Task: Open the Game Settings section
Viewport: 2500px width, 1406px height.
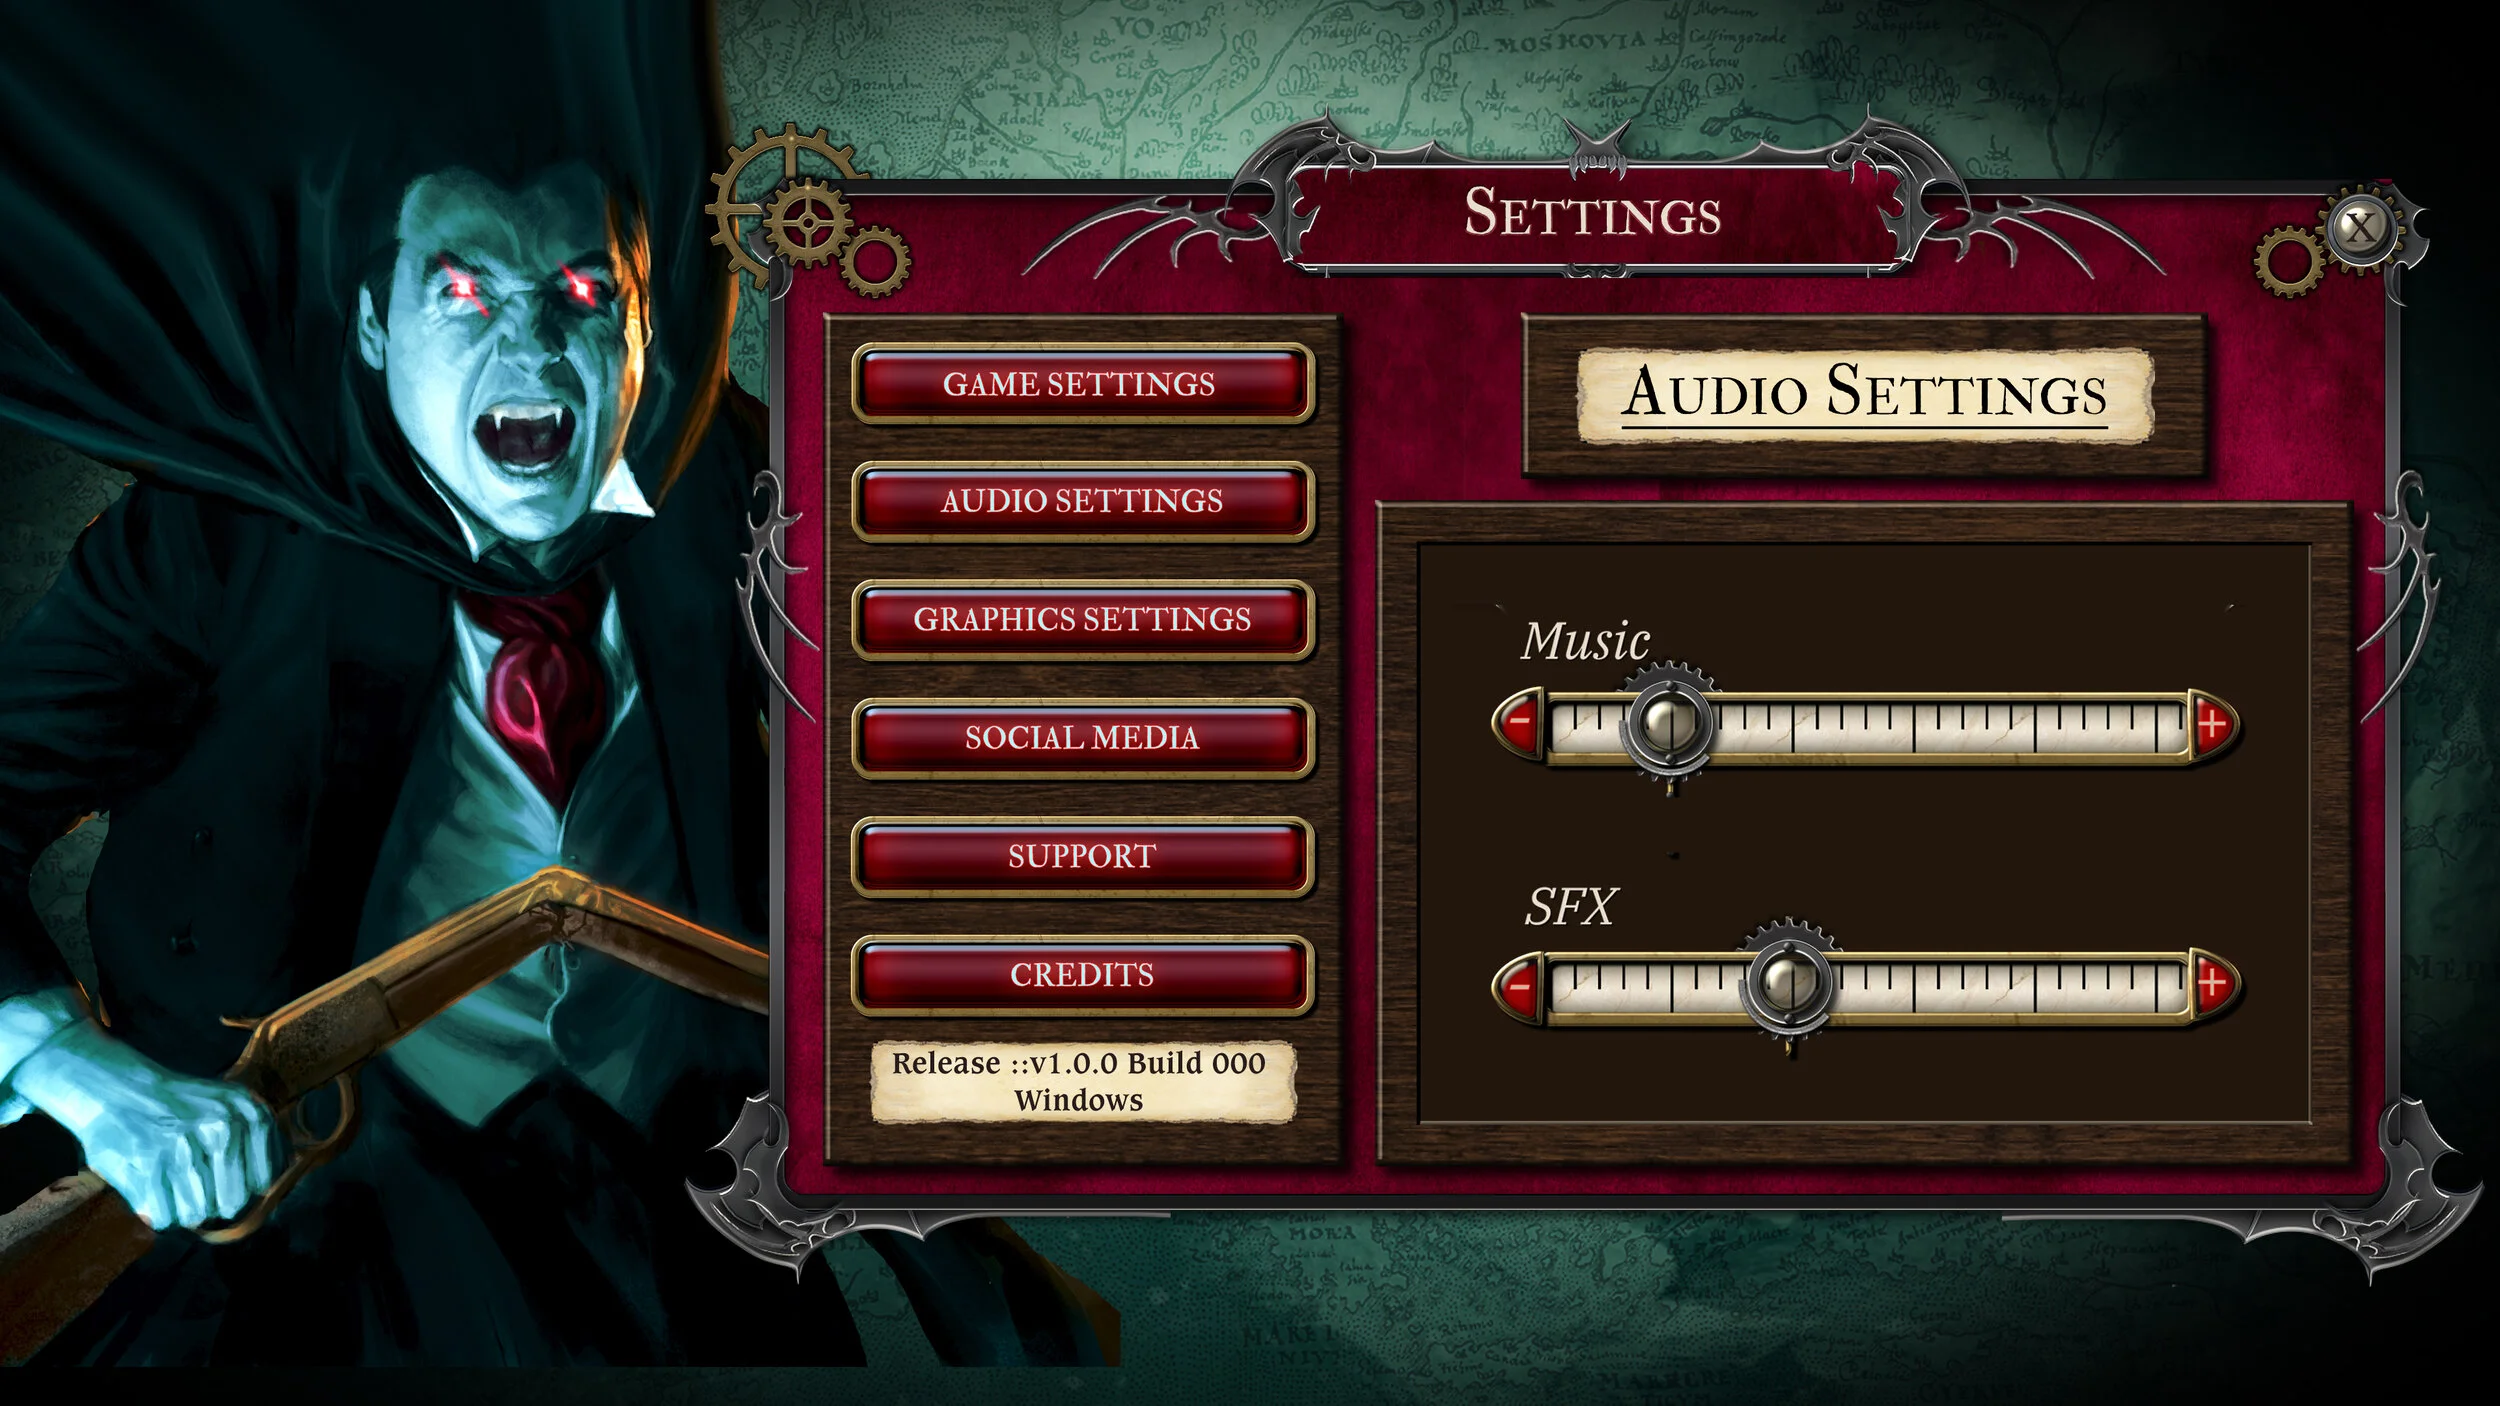Action: tap(1081, 384)
